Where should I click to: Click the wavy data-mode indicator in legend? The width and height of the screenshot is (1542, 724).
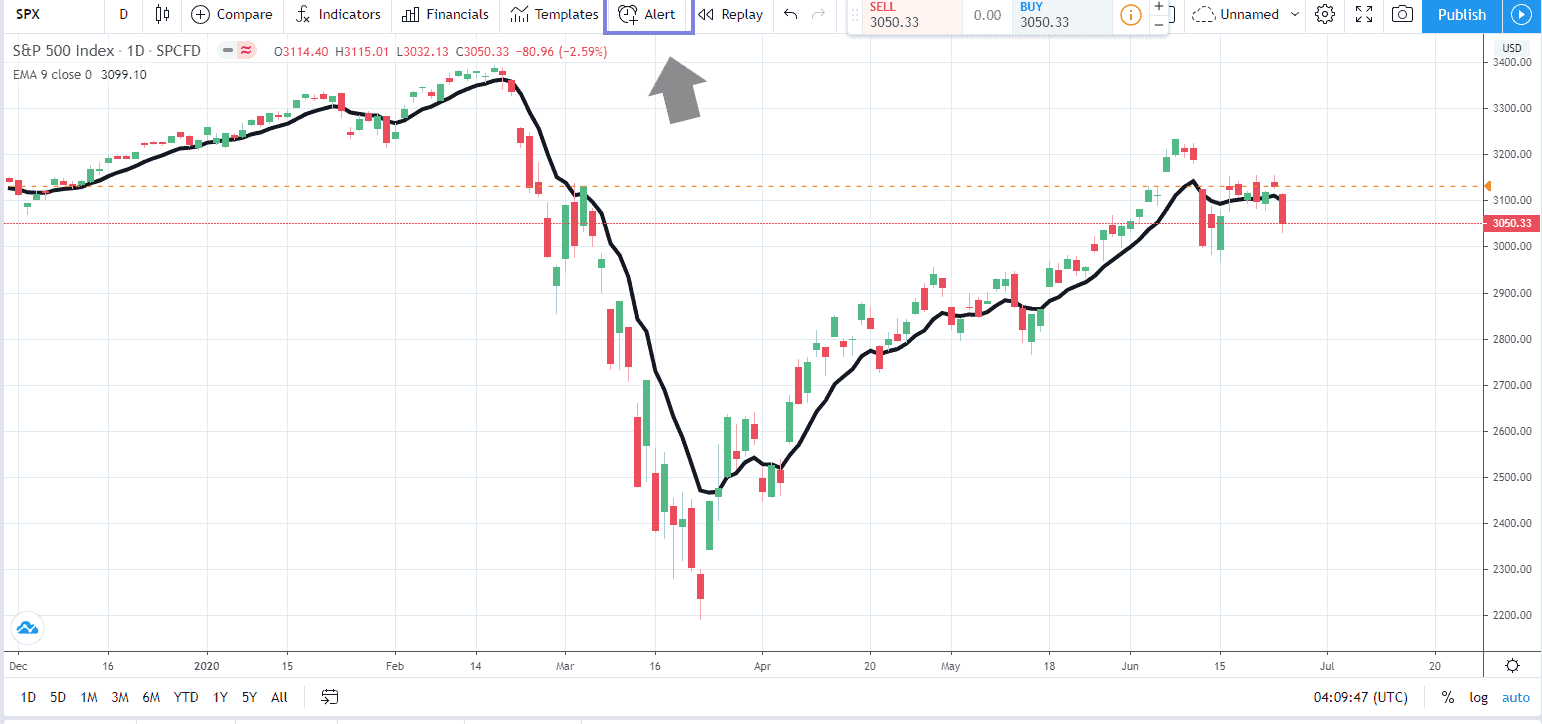pos(245,49)
